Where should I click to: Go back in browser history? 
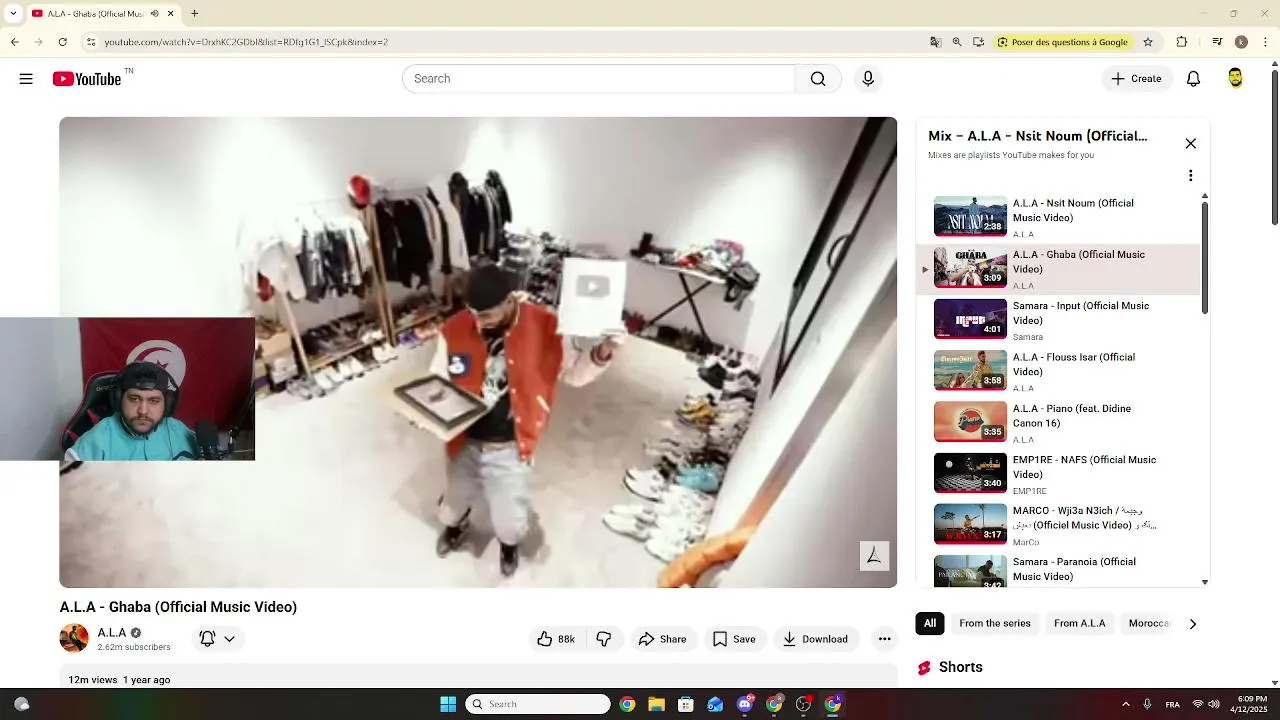pos(15,42)
